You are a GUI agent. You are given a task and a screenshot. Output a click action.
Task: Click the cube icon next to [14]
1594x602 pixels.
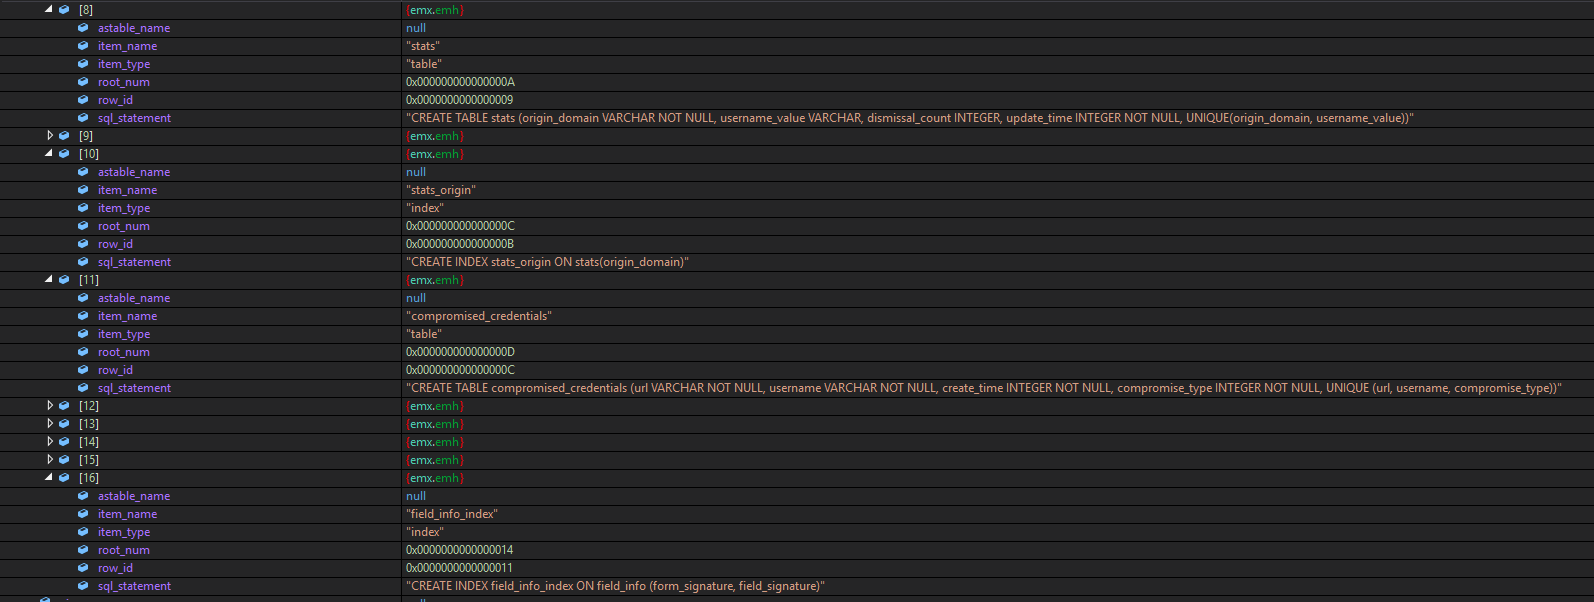tap(64, 442)
